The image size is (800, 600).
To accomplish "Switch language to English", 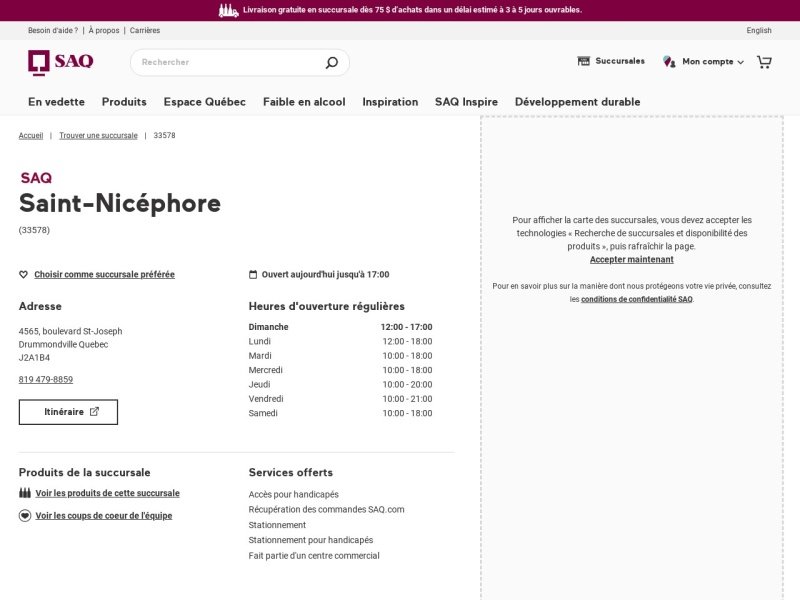I will point(759,30).
